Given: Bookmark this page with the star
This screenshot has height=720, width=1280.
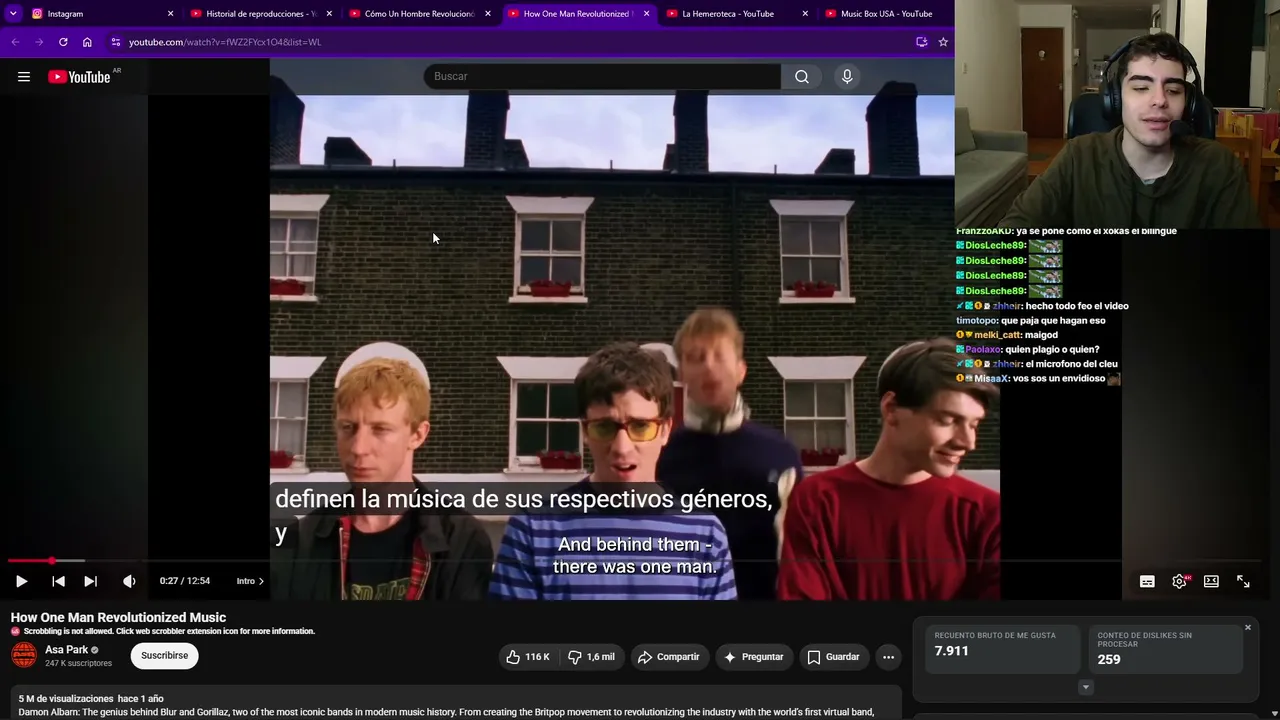Looking at the screenshot, I should coord(943,42).
